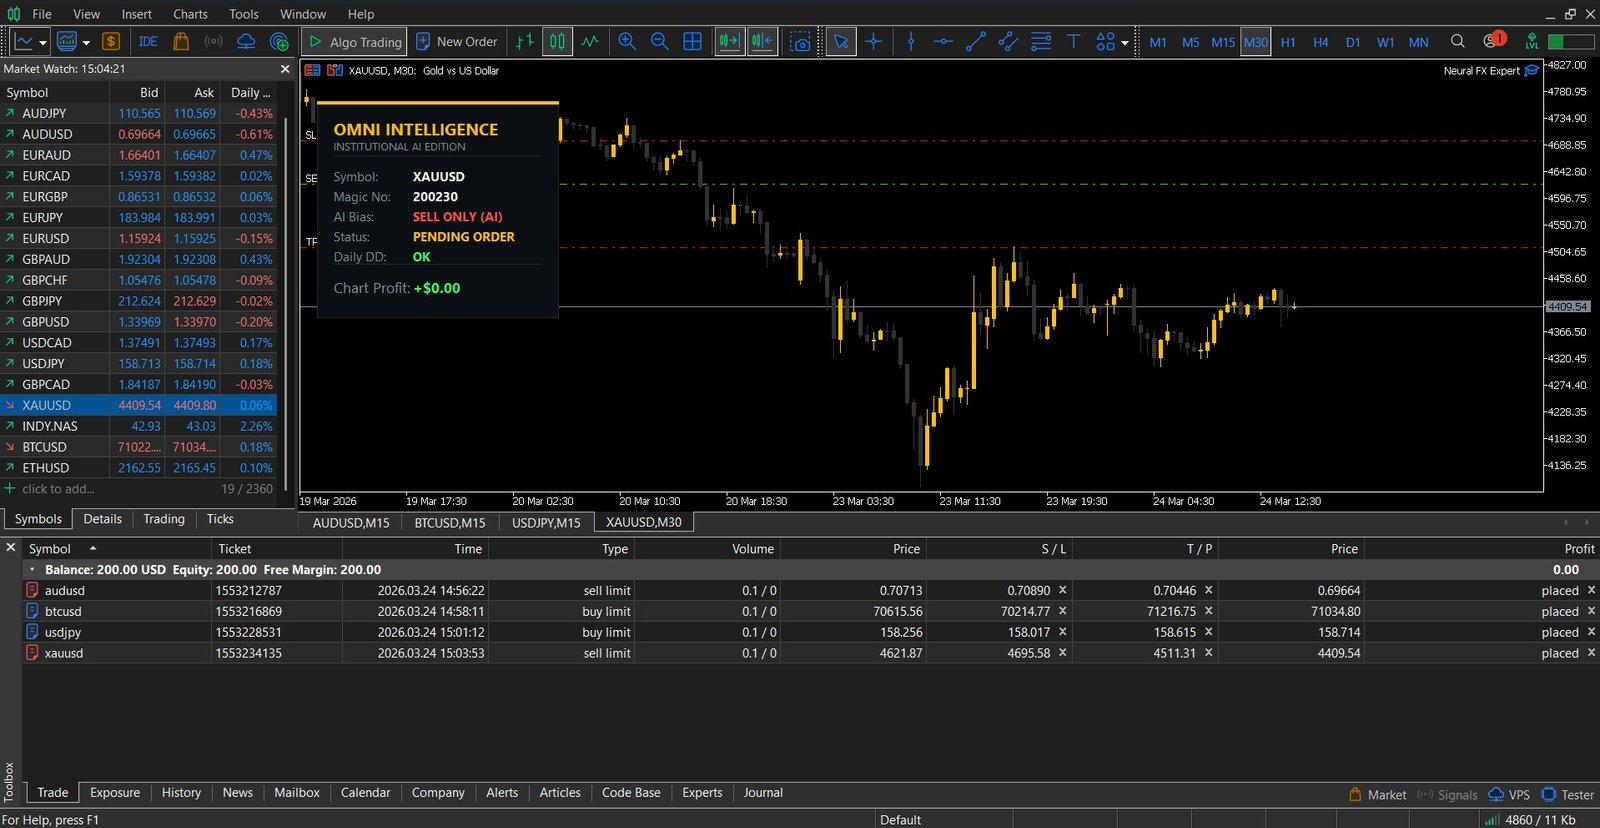This screenshot has width=1600, height=828.
Task: Open the Signals broadcast icon in toolbar
Action: pyautogui.click(x=213, y=42)
